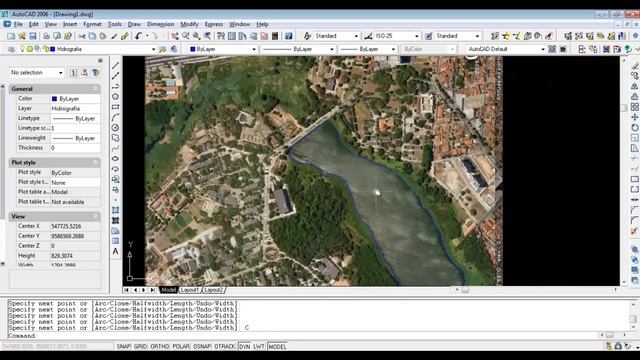Close the Properties palette
The height and width of the screenshot is (360, 640).
pyautogui.click(x=100, y=60)
